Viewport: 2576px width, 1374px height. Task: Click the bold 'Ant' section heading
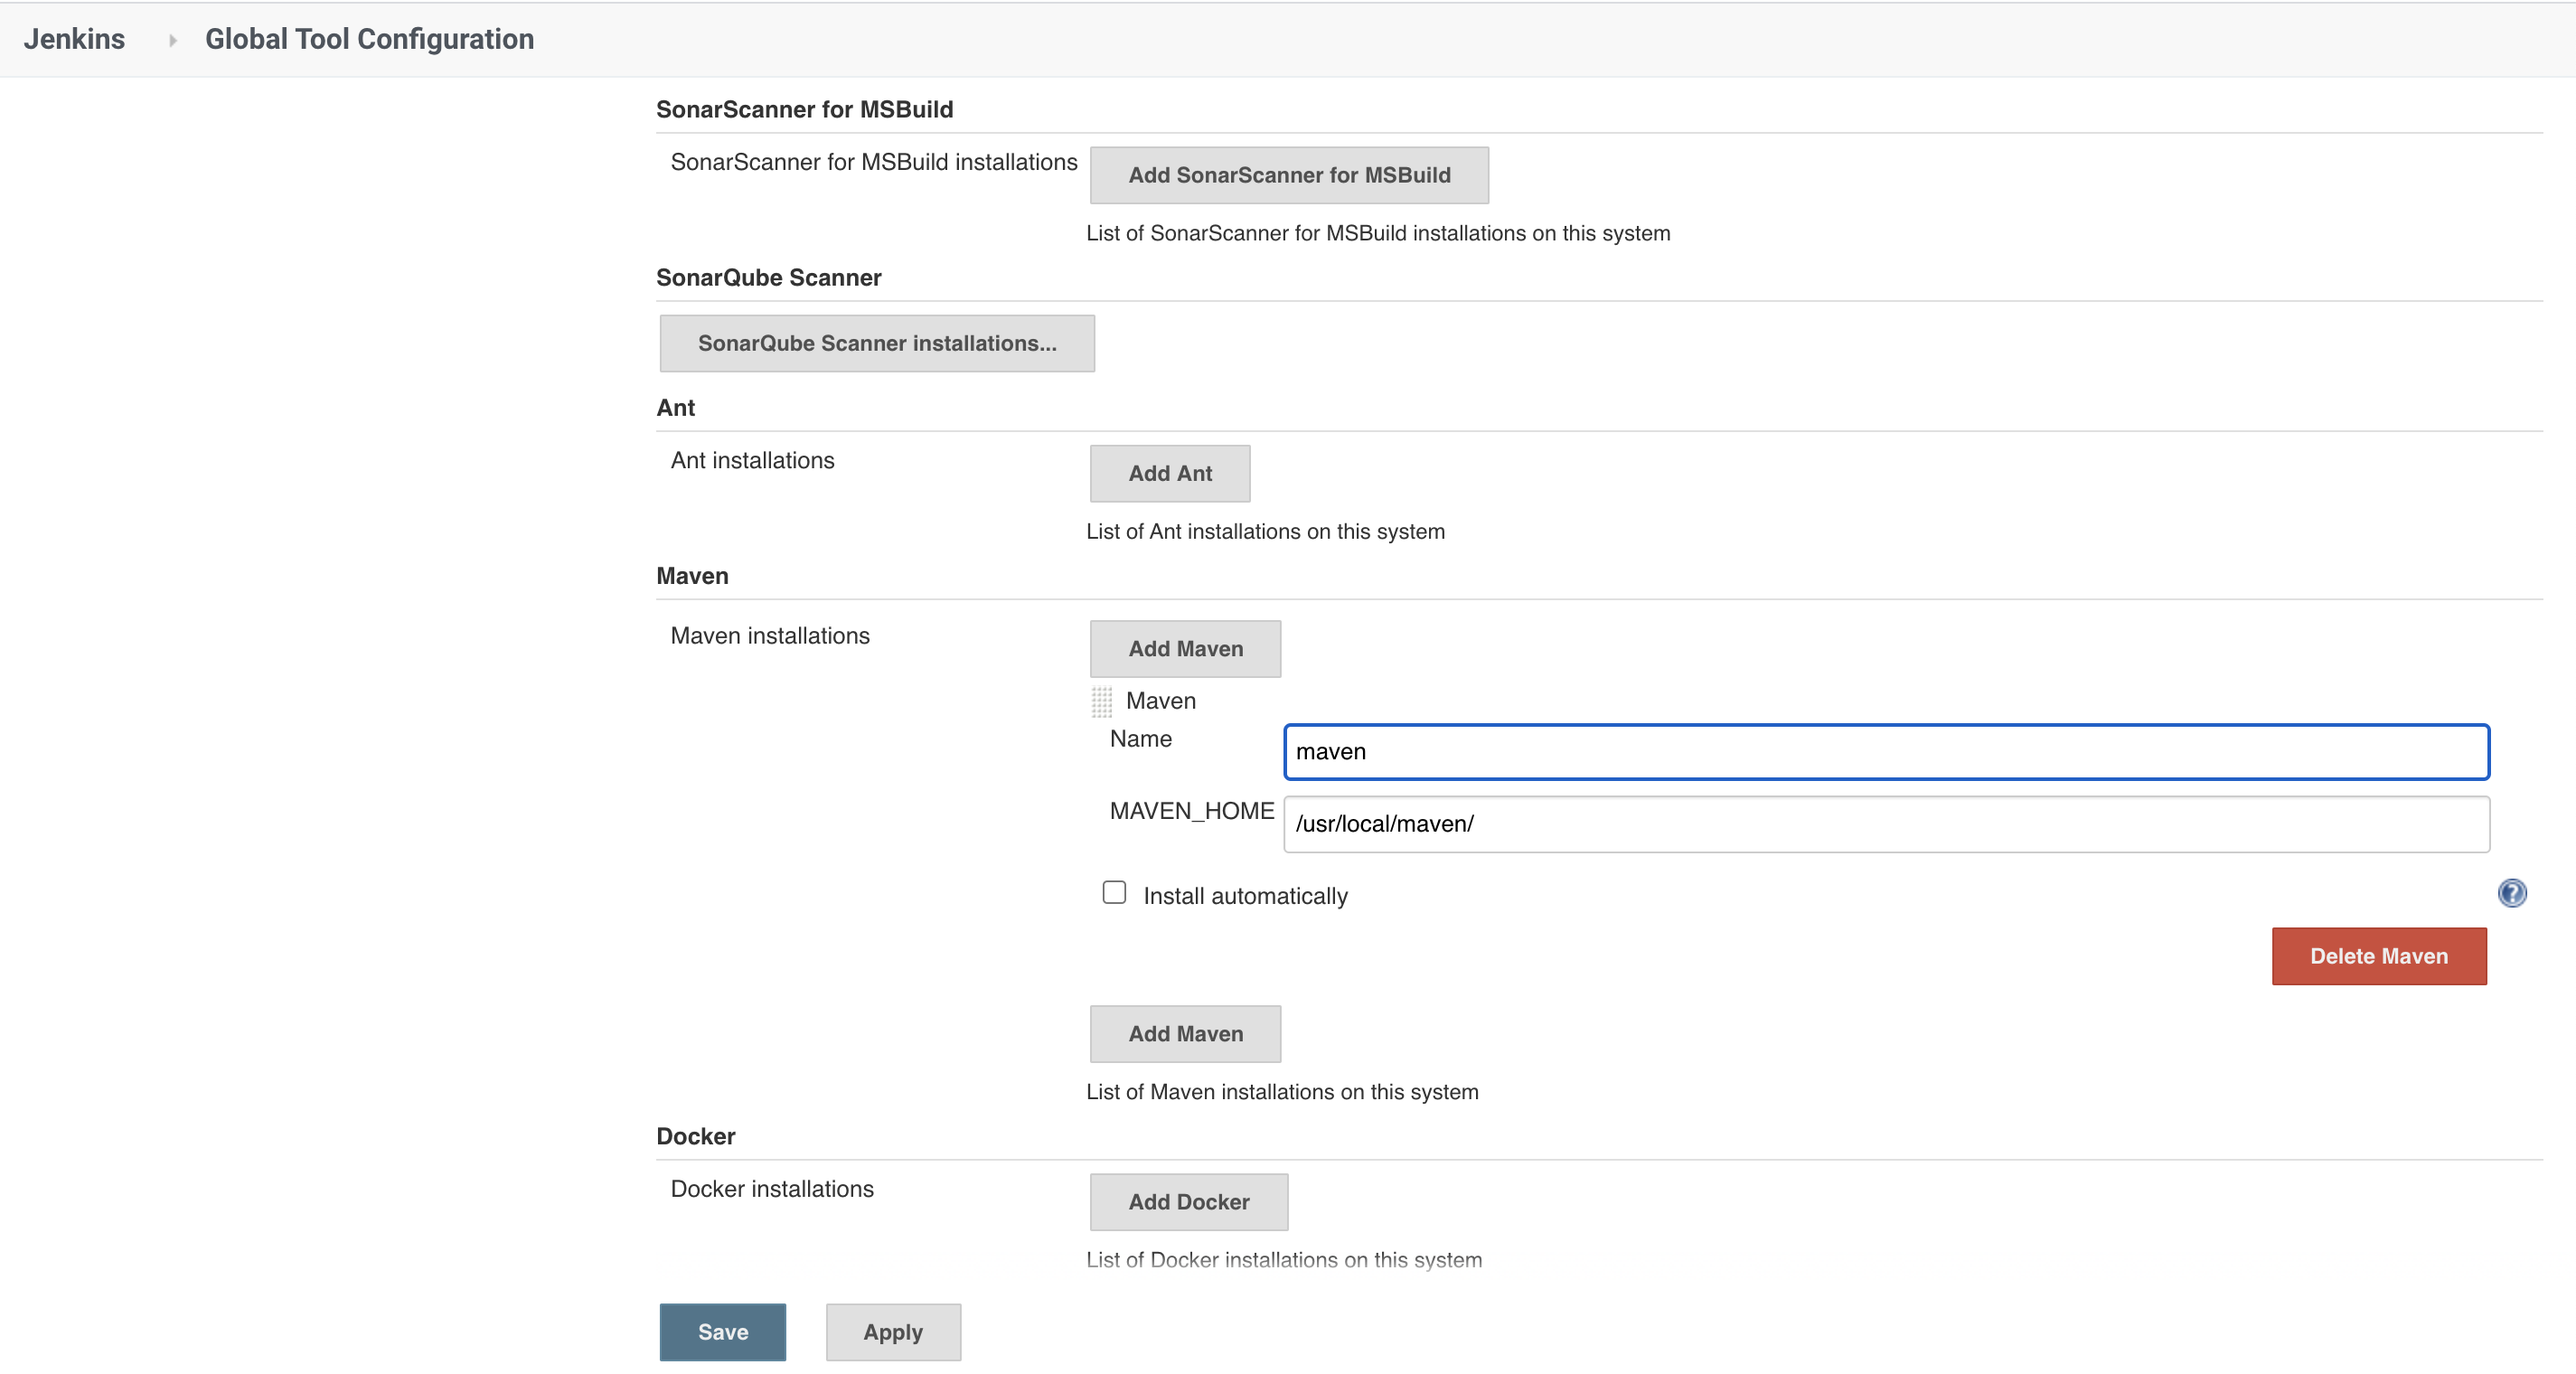(x=675, y=407)
